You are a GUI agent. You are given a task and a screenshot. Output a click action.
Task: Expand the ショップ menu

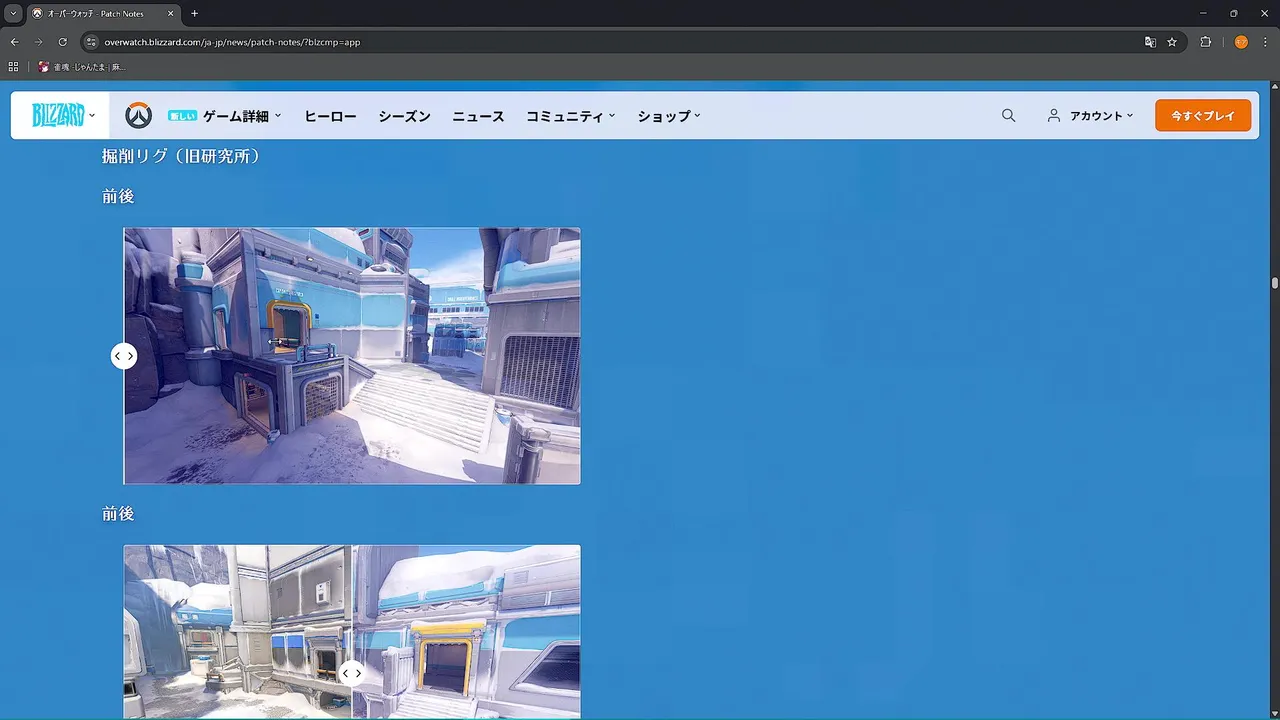pyautogui.click(x=669, y=116)
